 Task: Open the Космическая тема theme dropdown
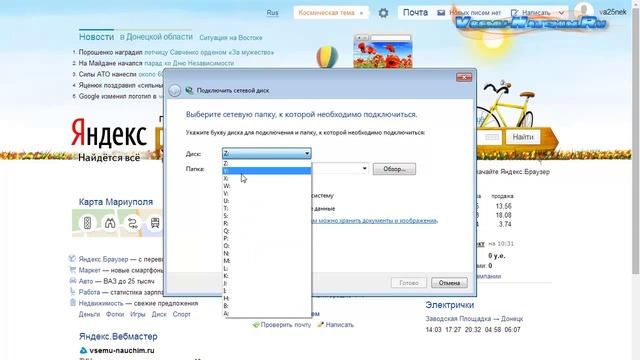[331, 13]
